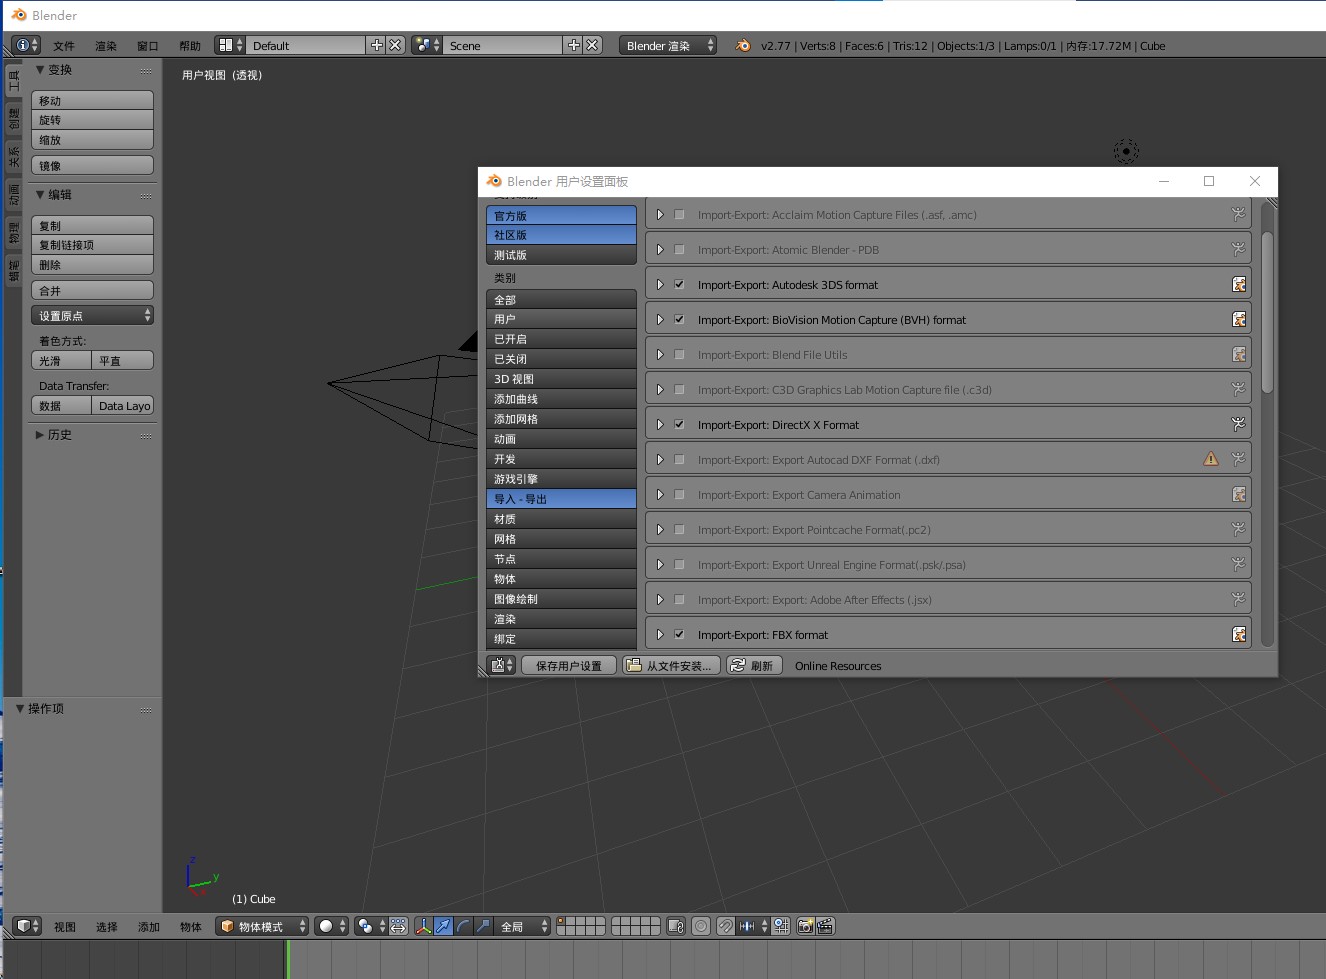The image size is (1326, 979).
Task: Enable the Export Camera Animation addon
Action: pyautogui.click(x=679, y=494)
